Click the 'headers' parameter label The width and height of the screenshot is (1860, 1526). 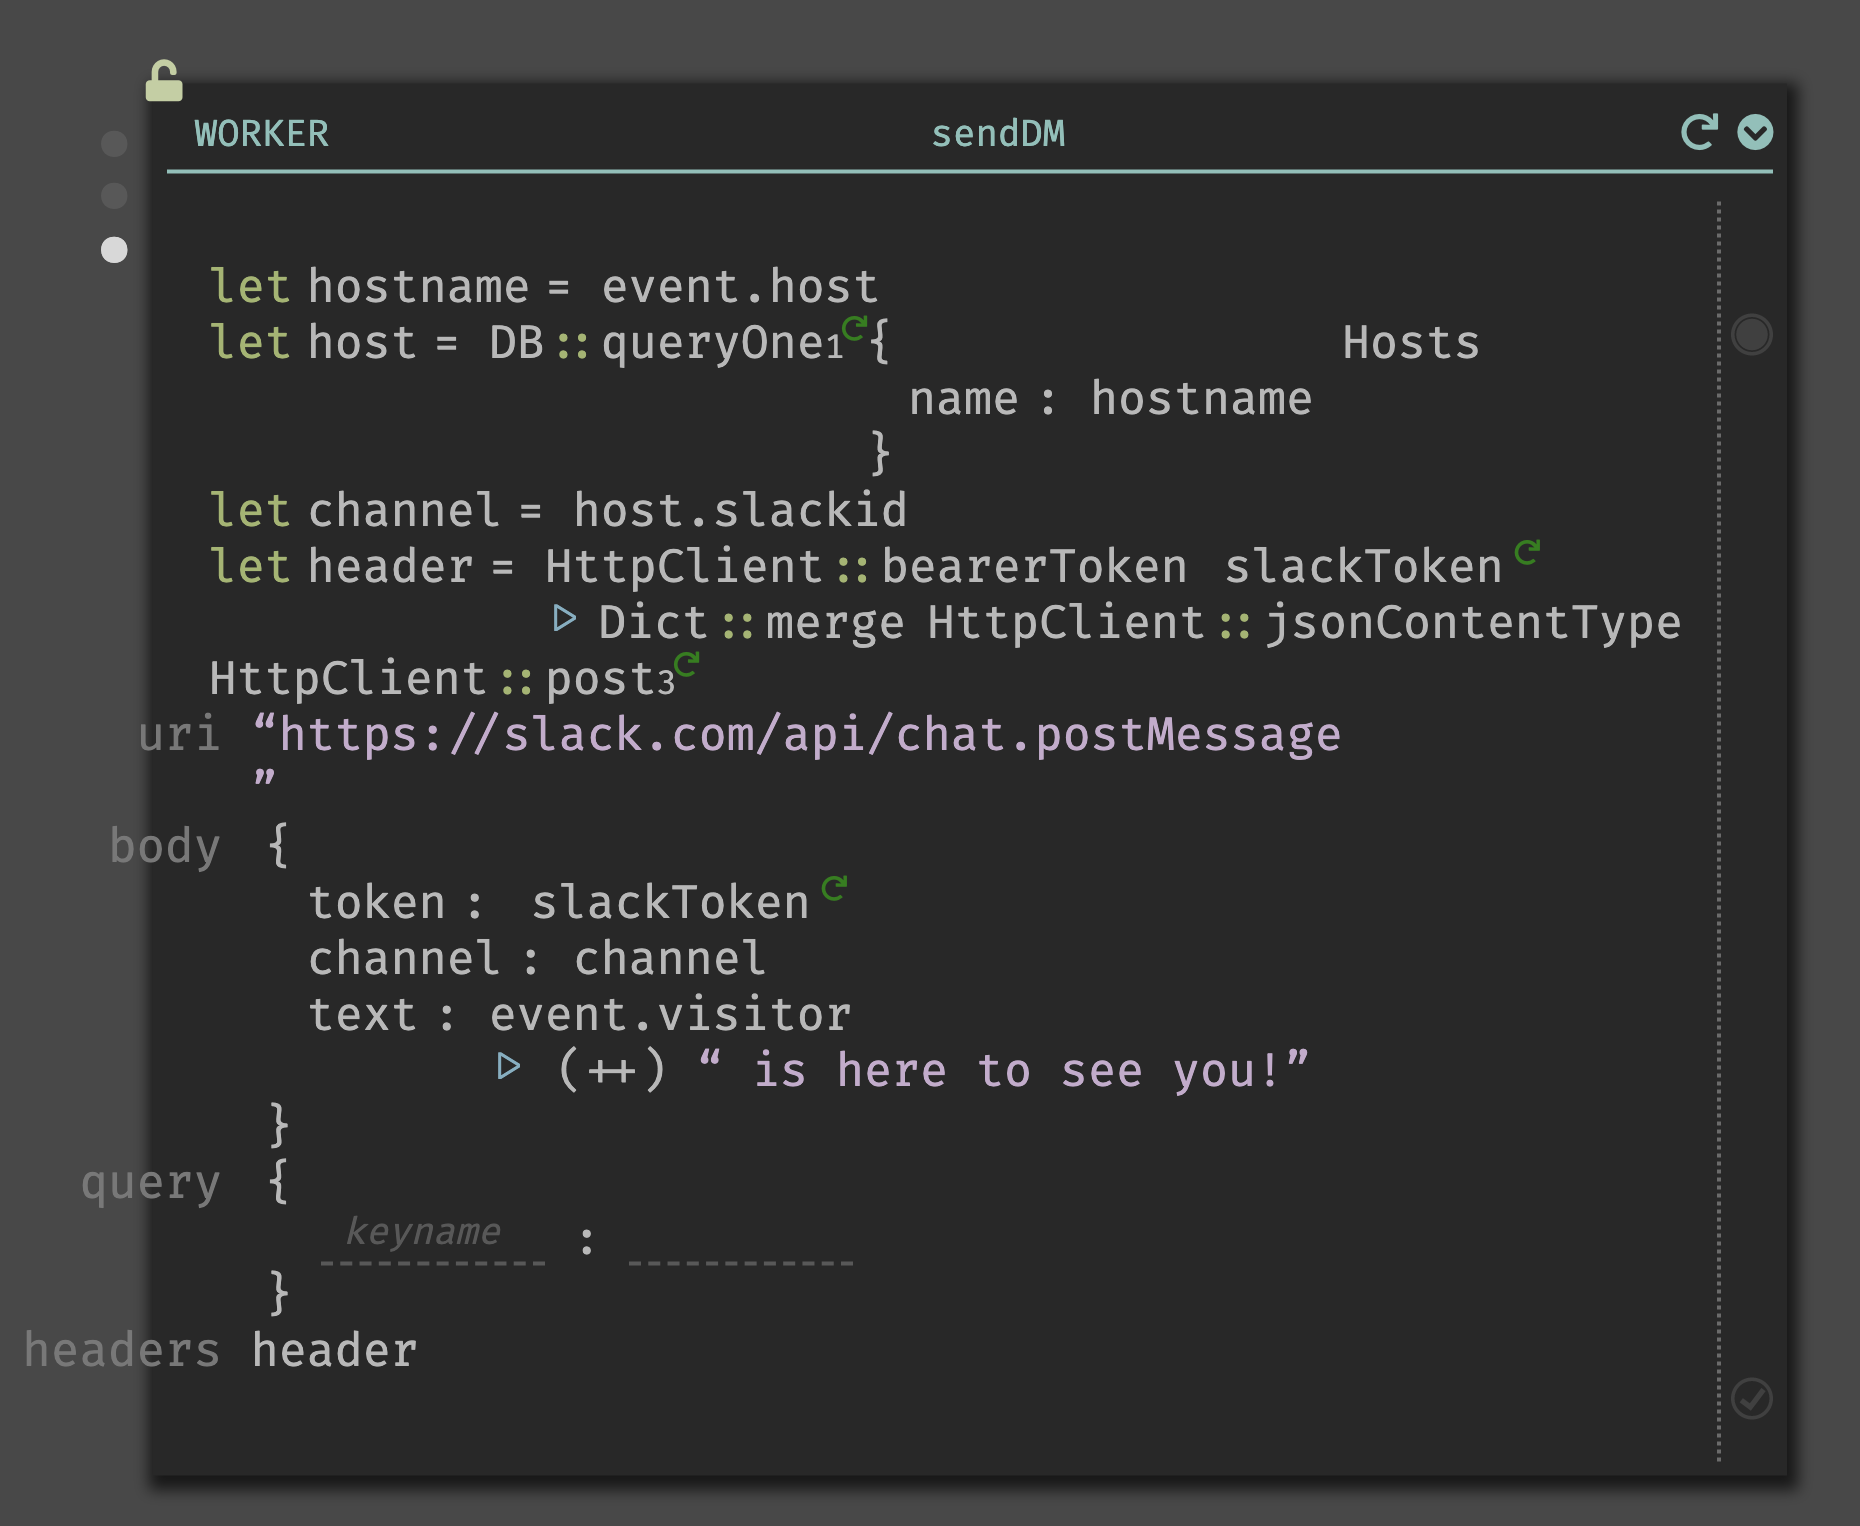pos(122,1351)
